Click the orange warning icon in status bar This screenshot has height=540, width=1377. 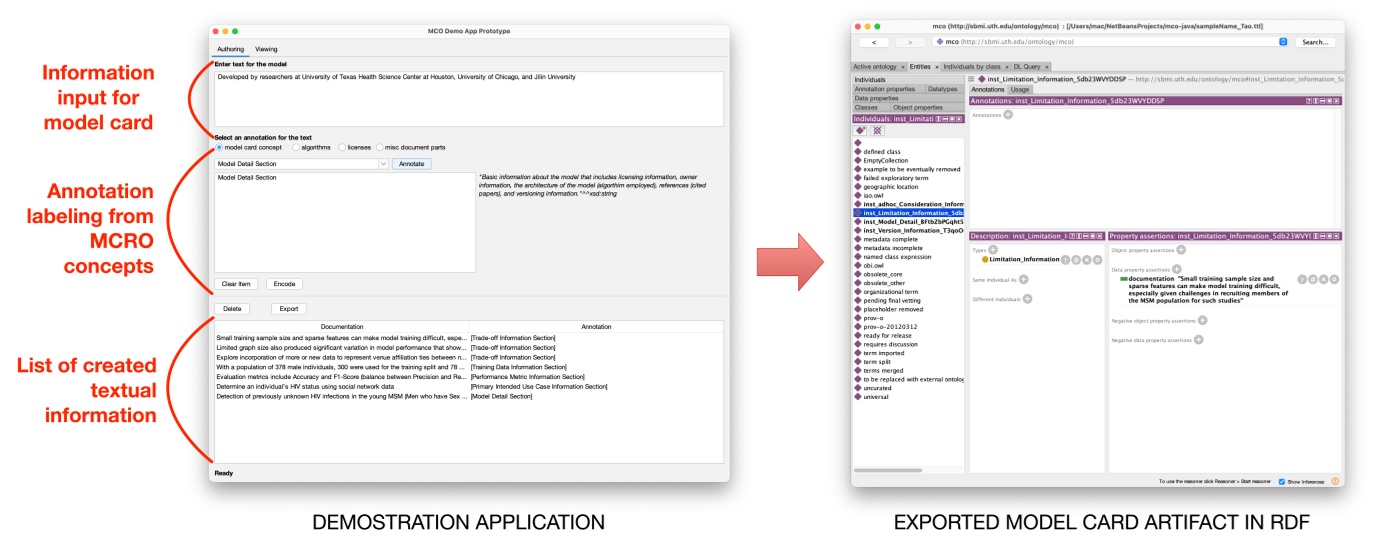pos(1335,481)
